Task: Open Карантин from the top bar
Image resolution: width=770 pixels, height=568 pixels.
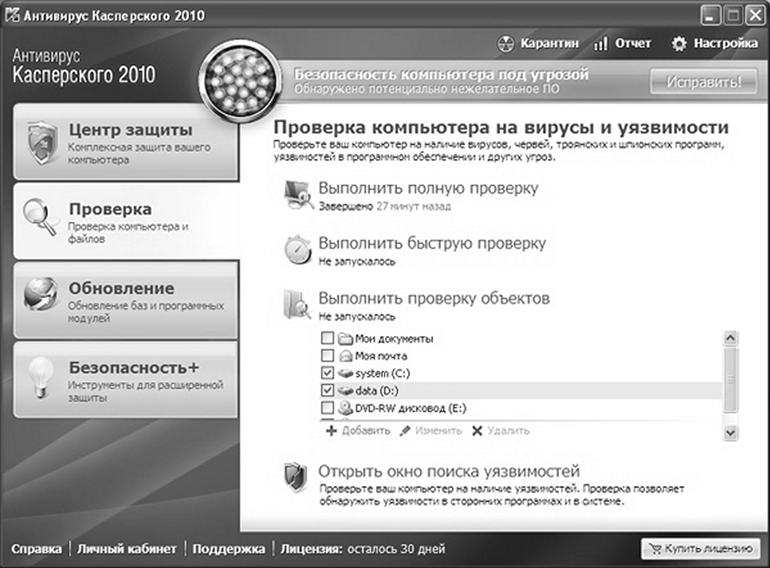Action: [538, 44]
